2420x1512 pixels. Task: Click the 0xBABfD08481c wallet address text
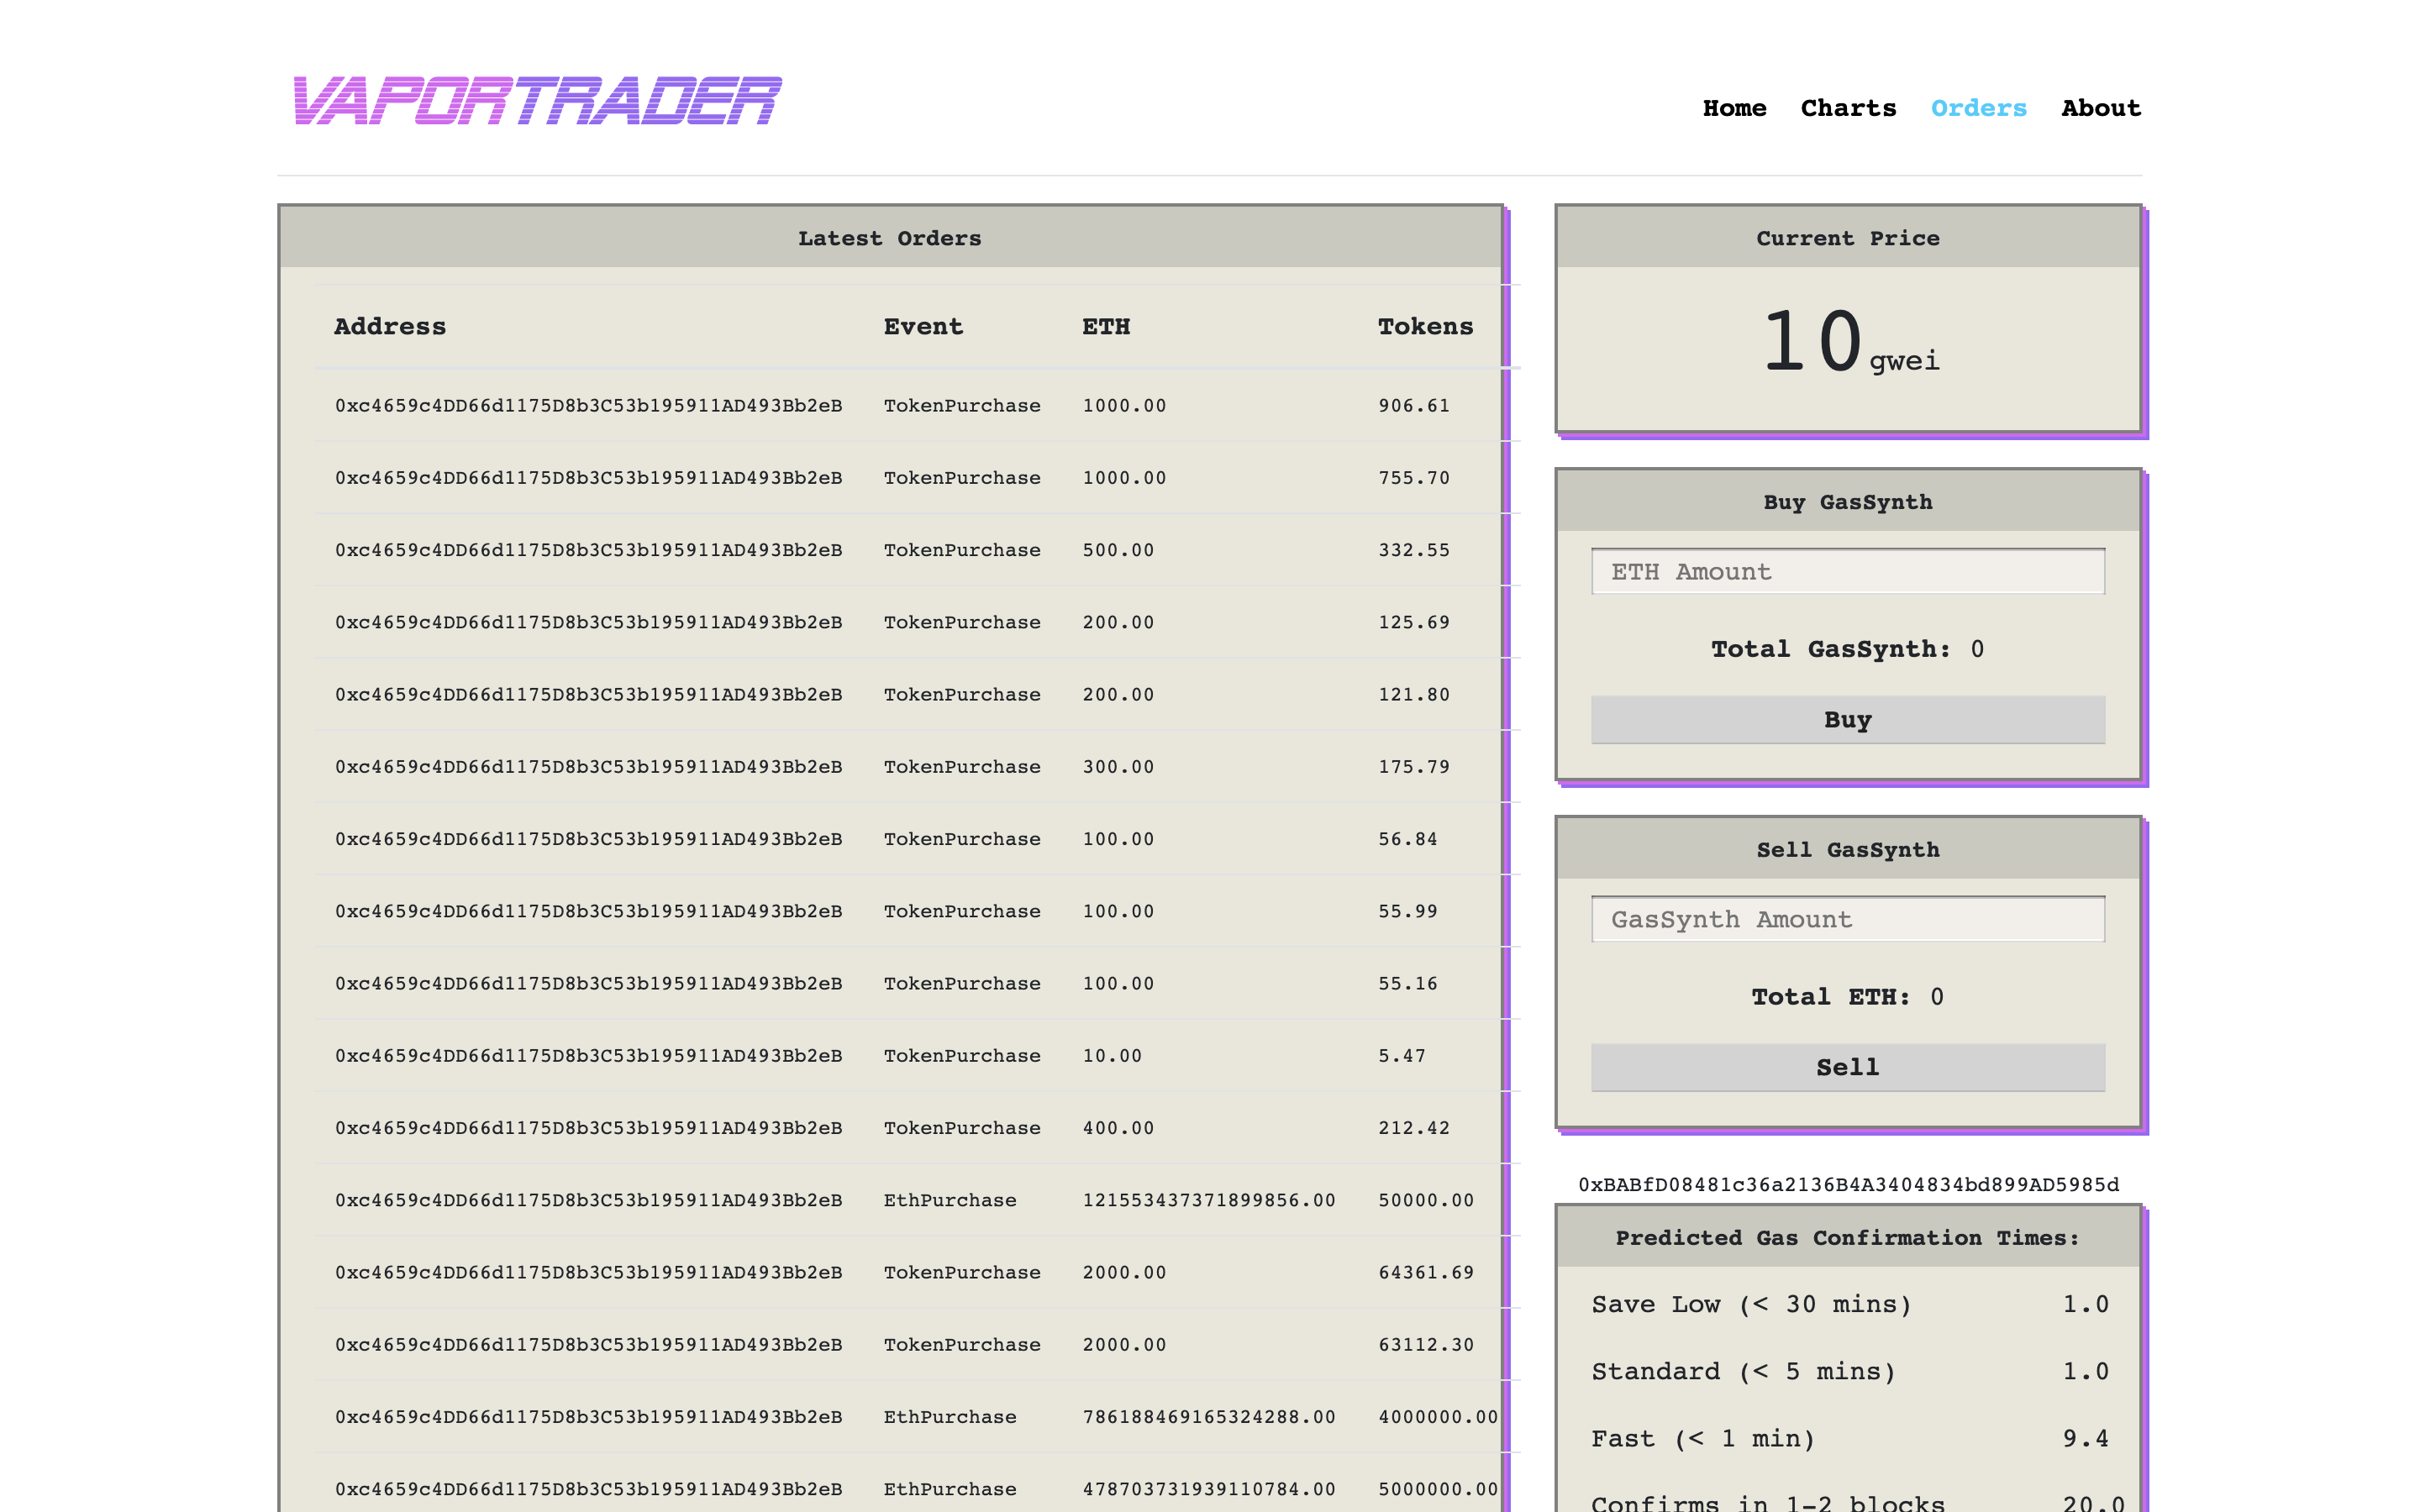[1847, 1185]
